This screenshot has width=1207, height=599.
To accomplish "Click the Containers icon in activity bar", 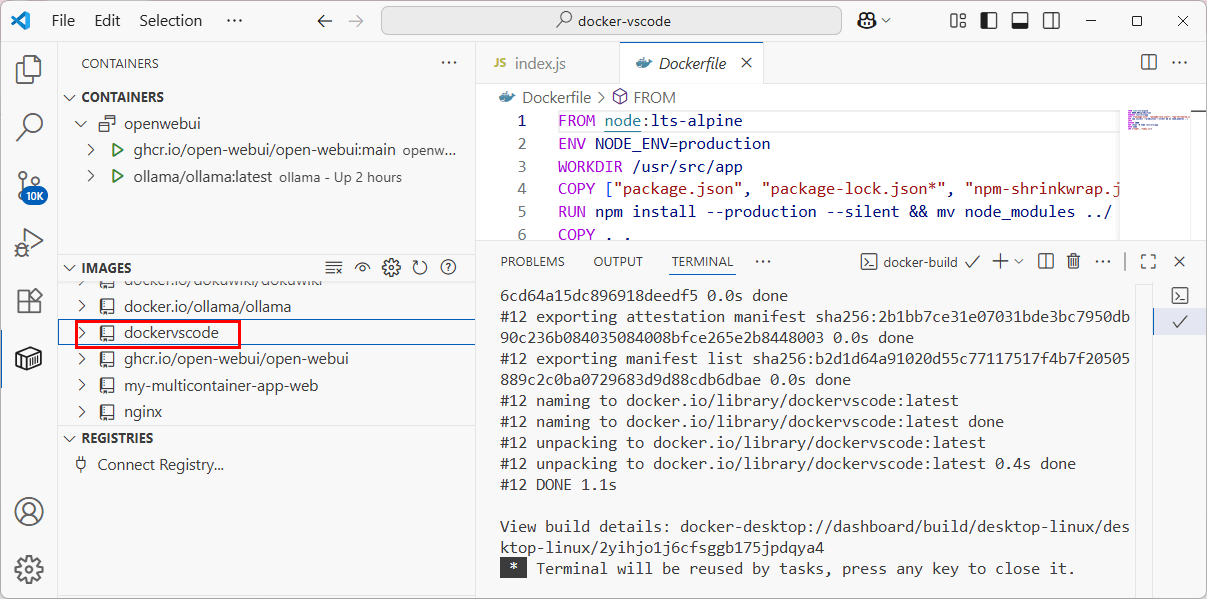I will coord(29,359).
